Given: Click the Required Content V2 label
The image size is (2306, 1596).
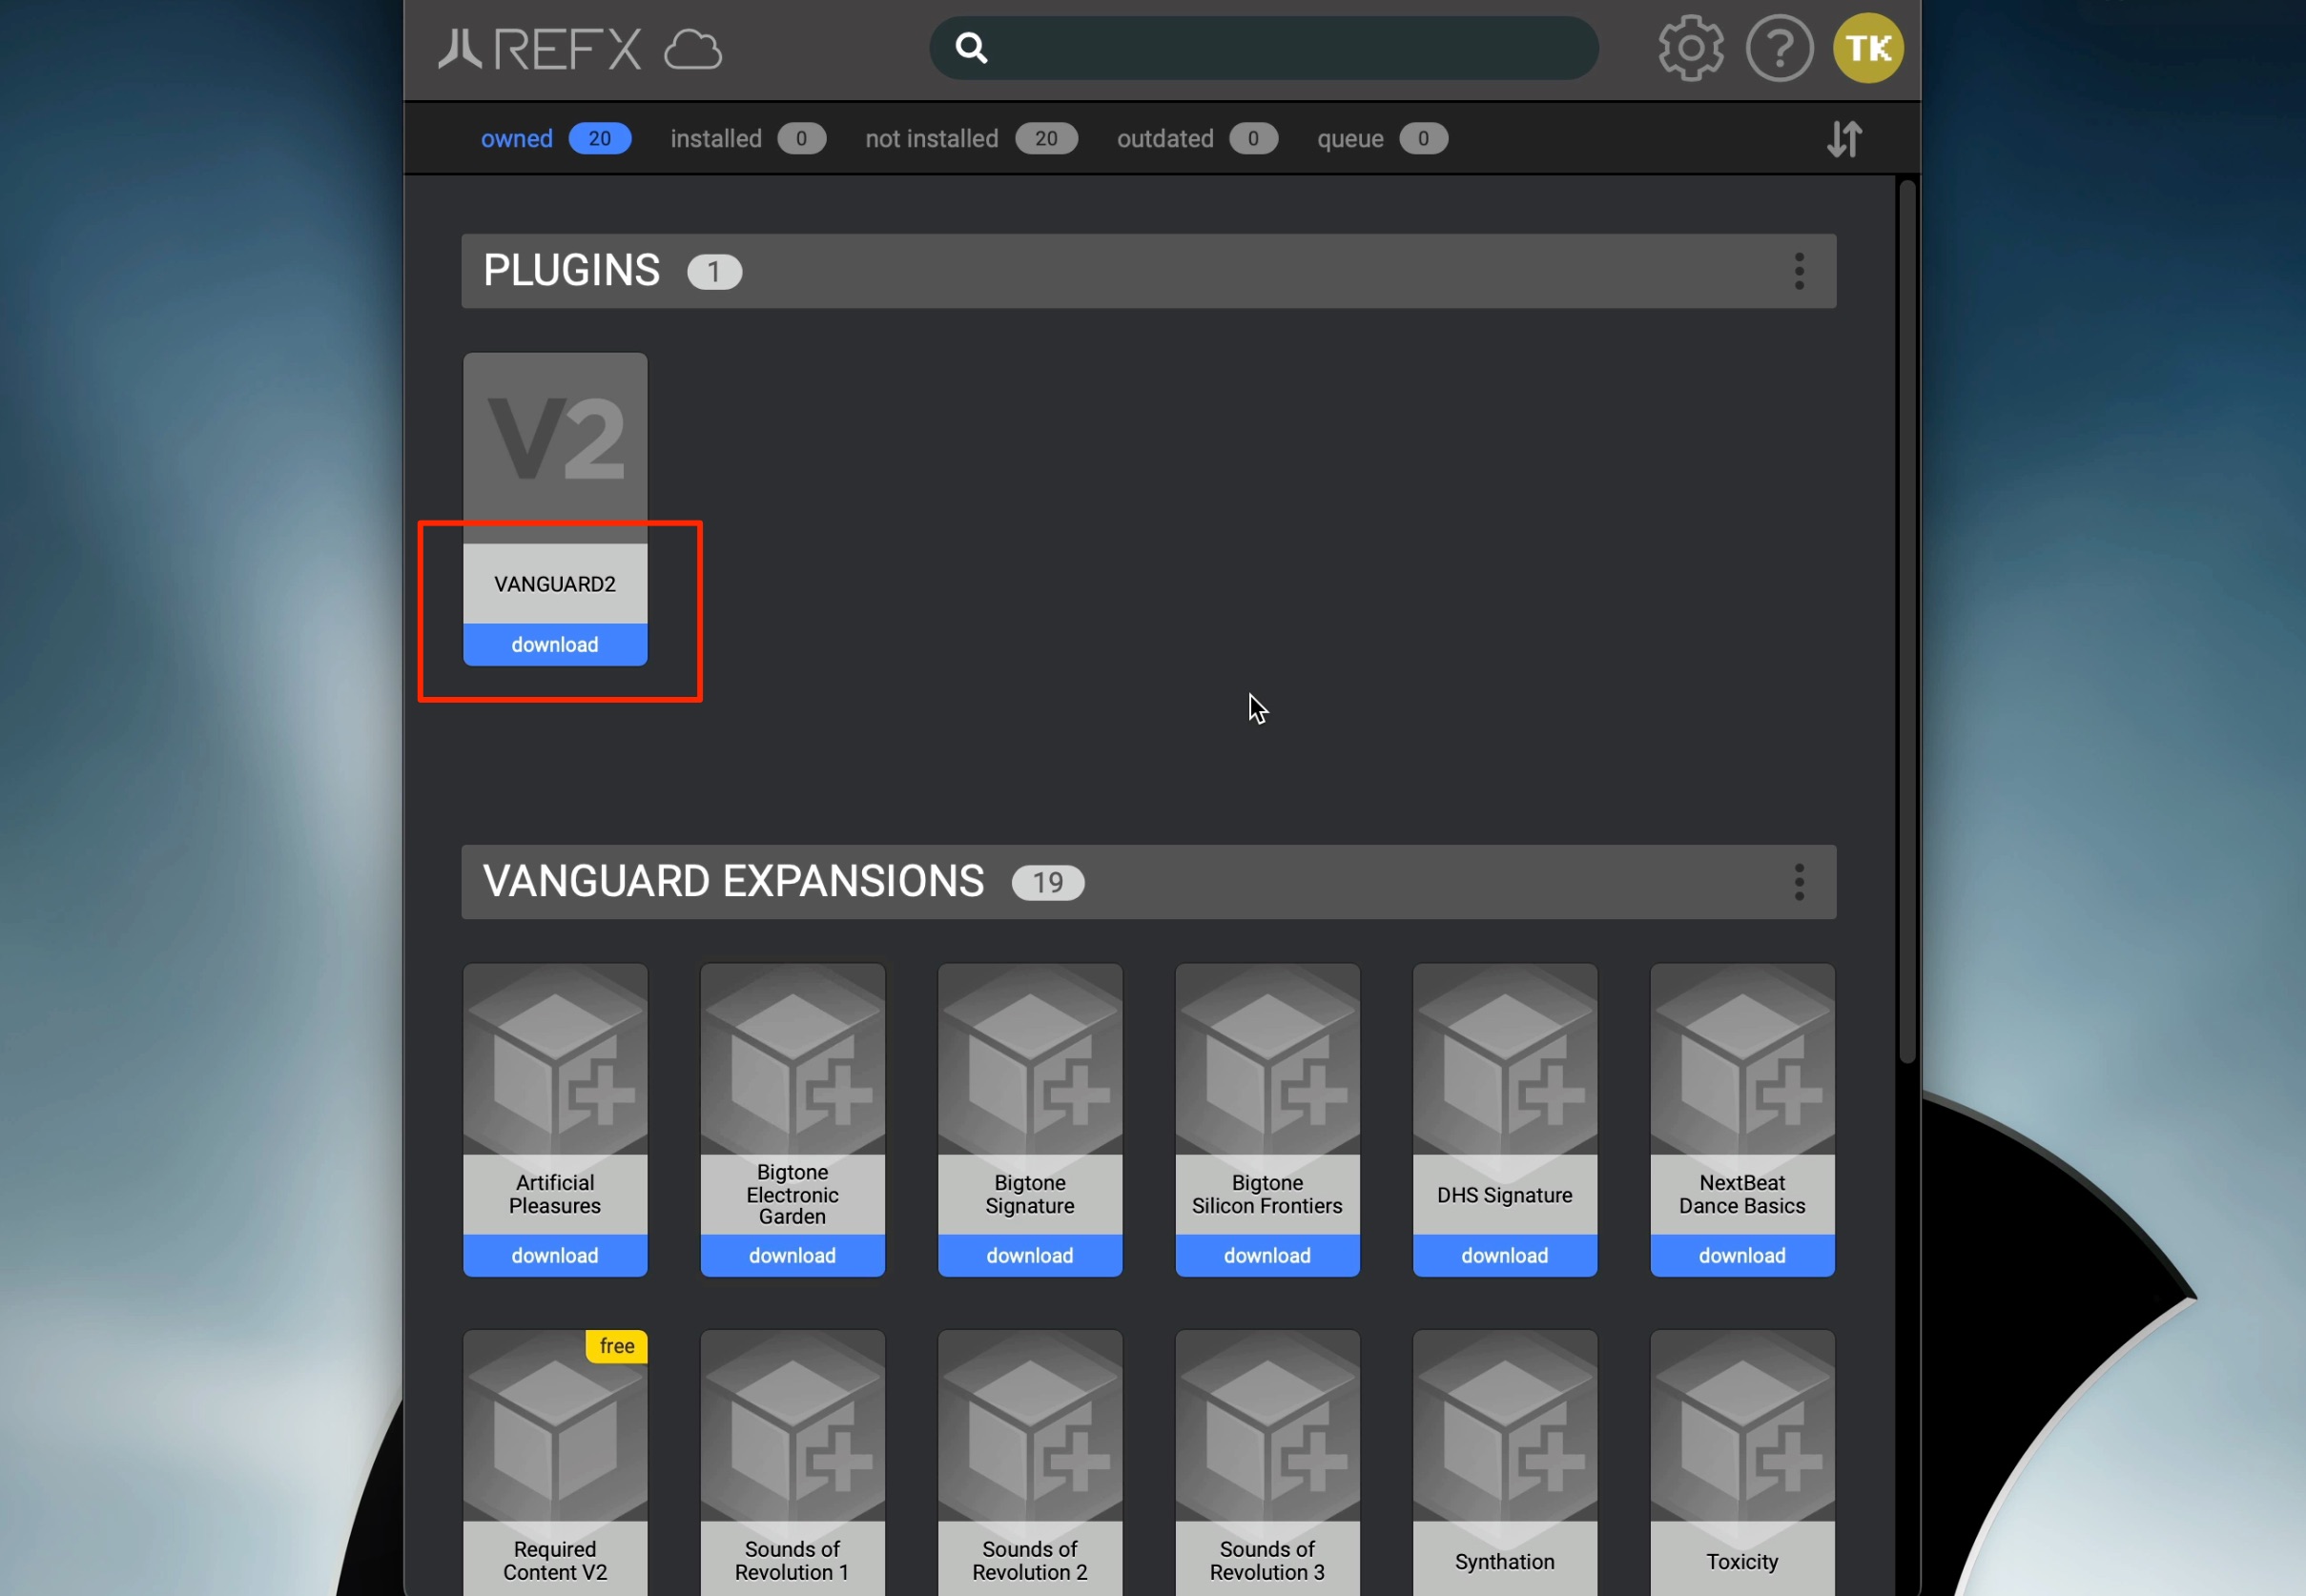Looking at the screenshot, I should click(555, 1561).
